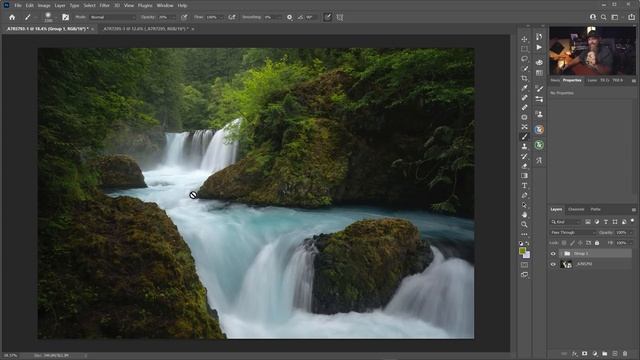Click the Add layer style fx icon
The image size is (640, 360).
coord(574,353)
